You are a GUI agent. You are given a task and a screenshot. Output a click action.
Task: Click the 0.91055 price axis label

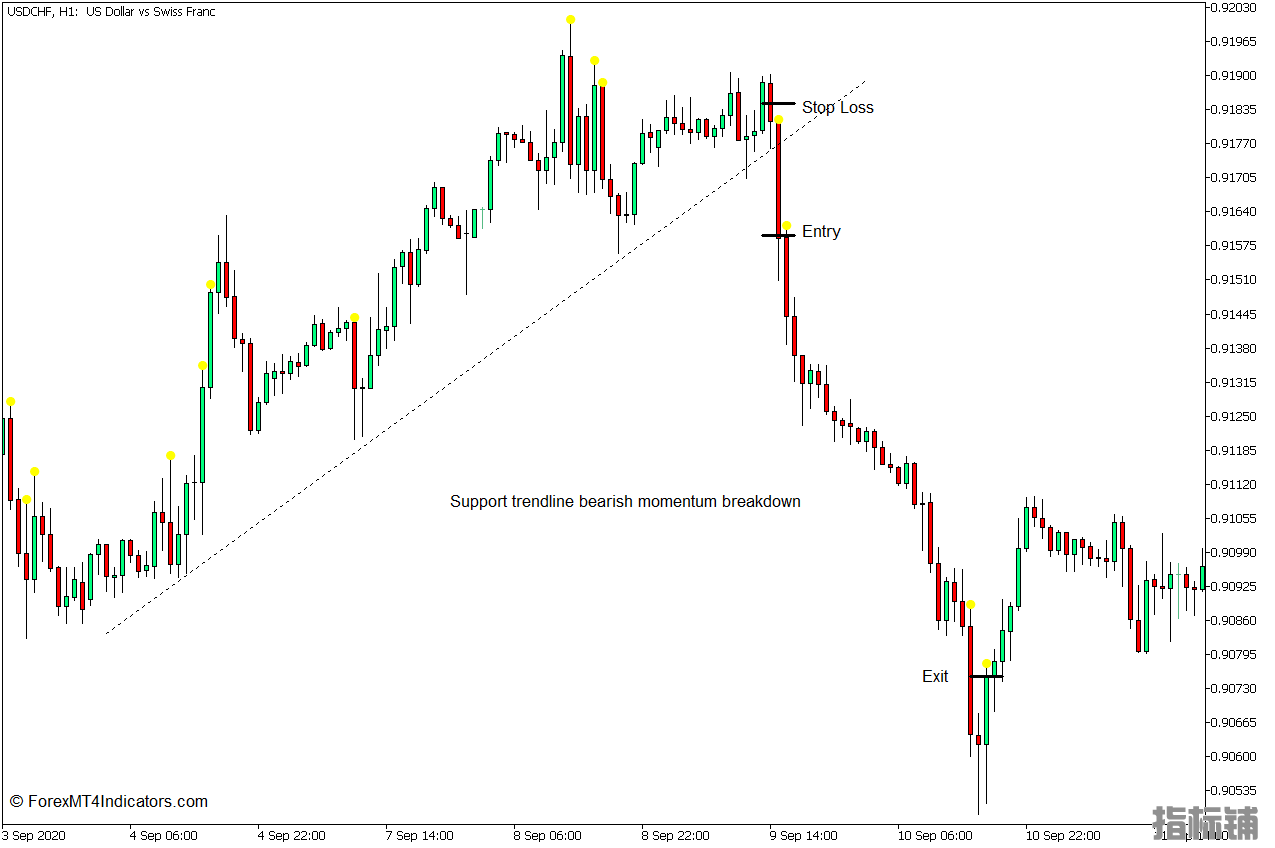1233,519
